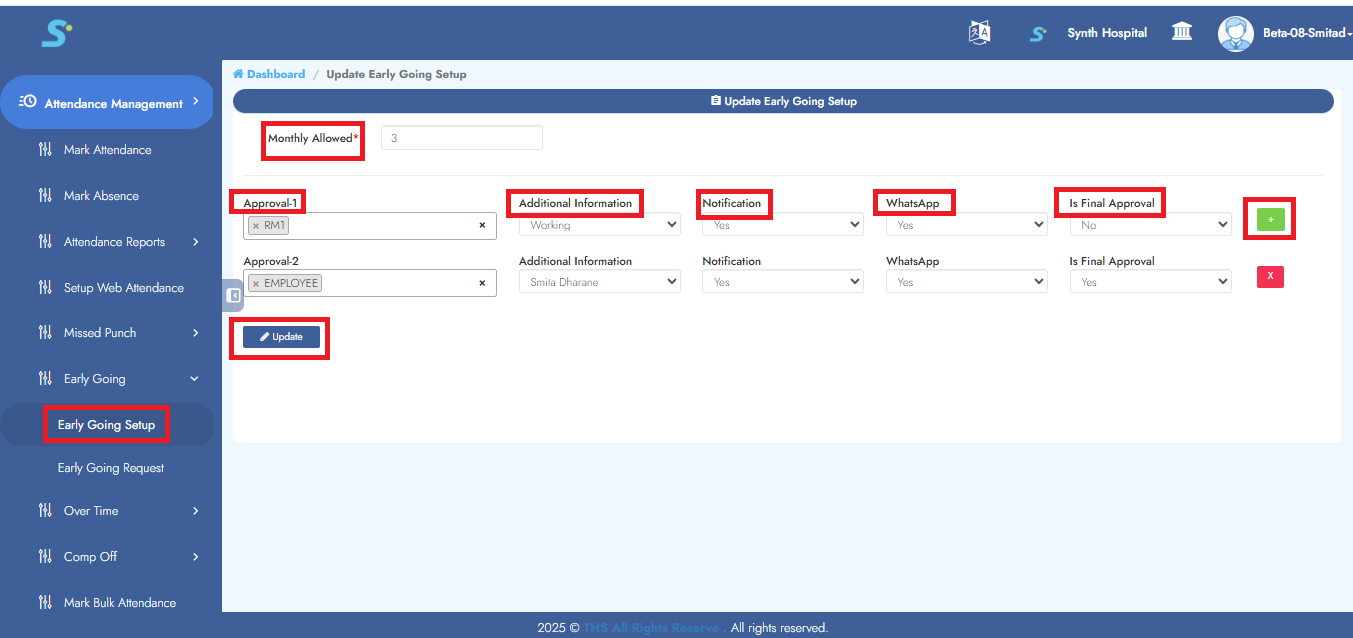The height and width of the screenshot is (638, 1353).
Task: Click the Update button
Action: click(281, 337)
